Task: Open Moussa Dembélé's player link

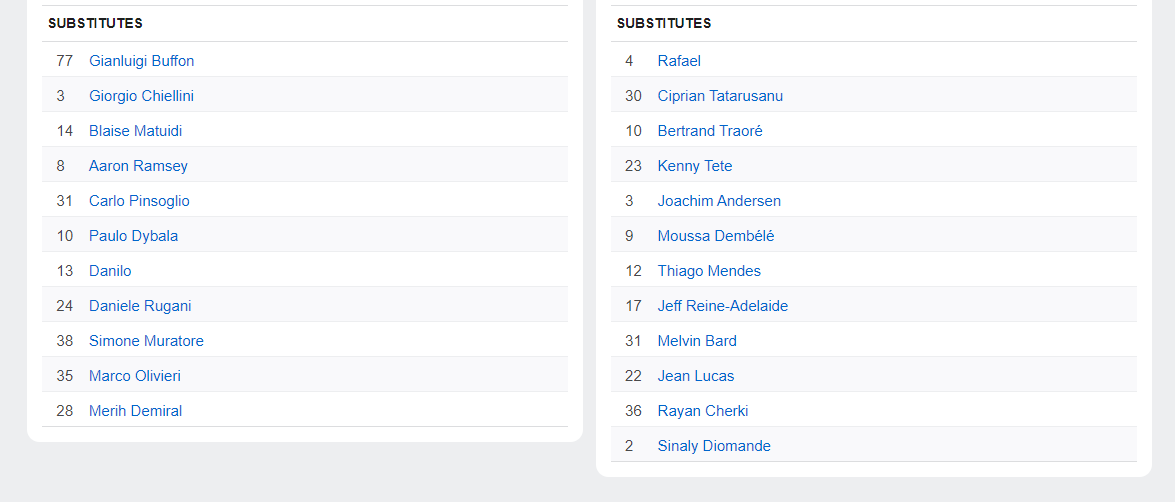Action: tap(716, 236)
